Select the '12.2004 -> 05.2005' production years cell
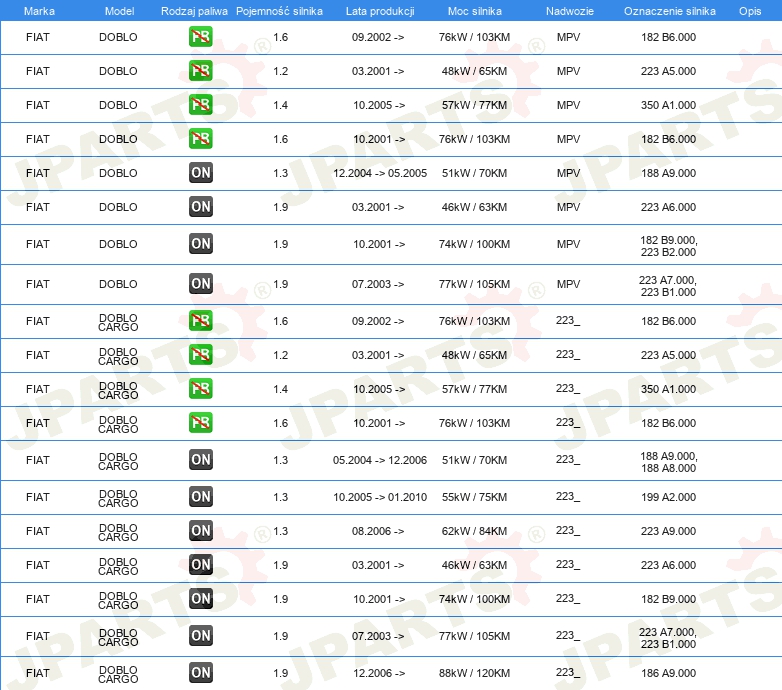782x690 pixels. coord(380,173)
